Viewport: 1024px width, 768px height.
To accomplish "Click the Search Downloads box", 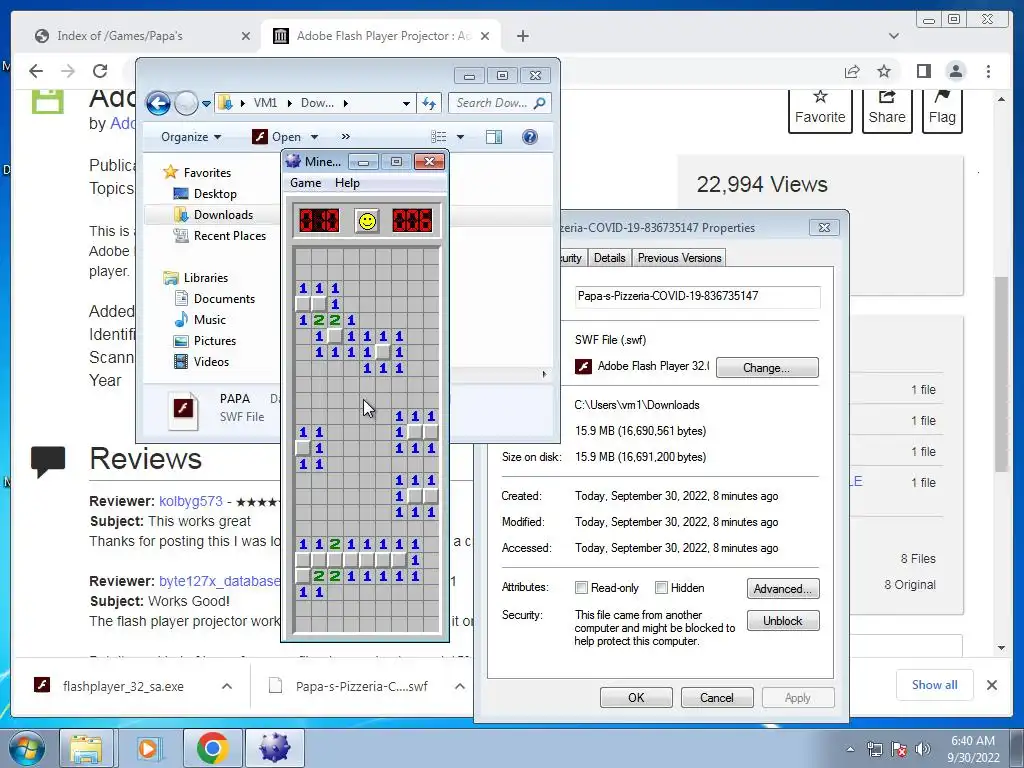I will 500,103.
